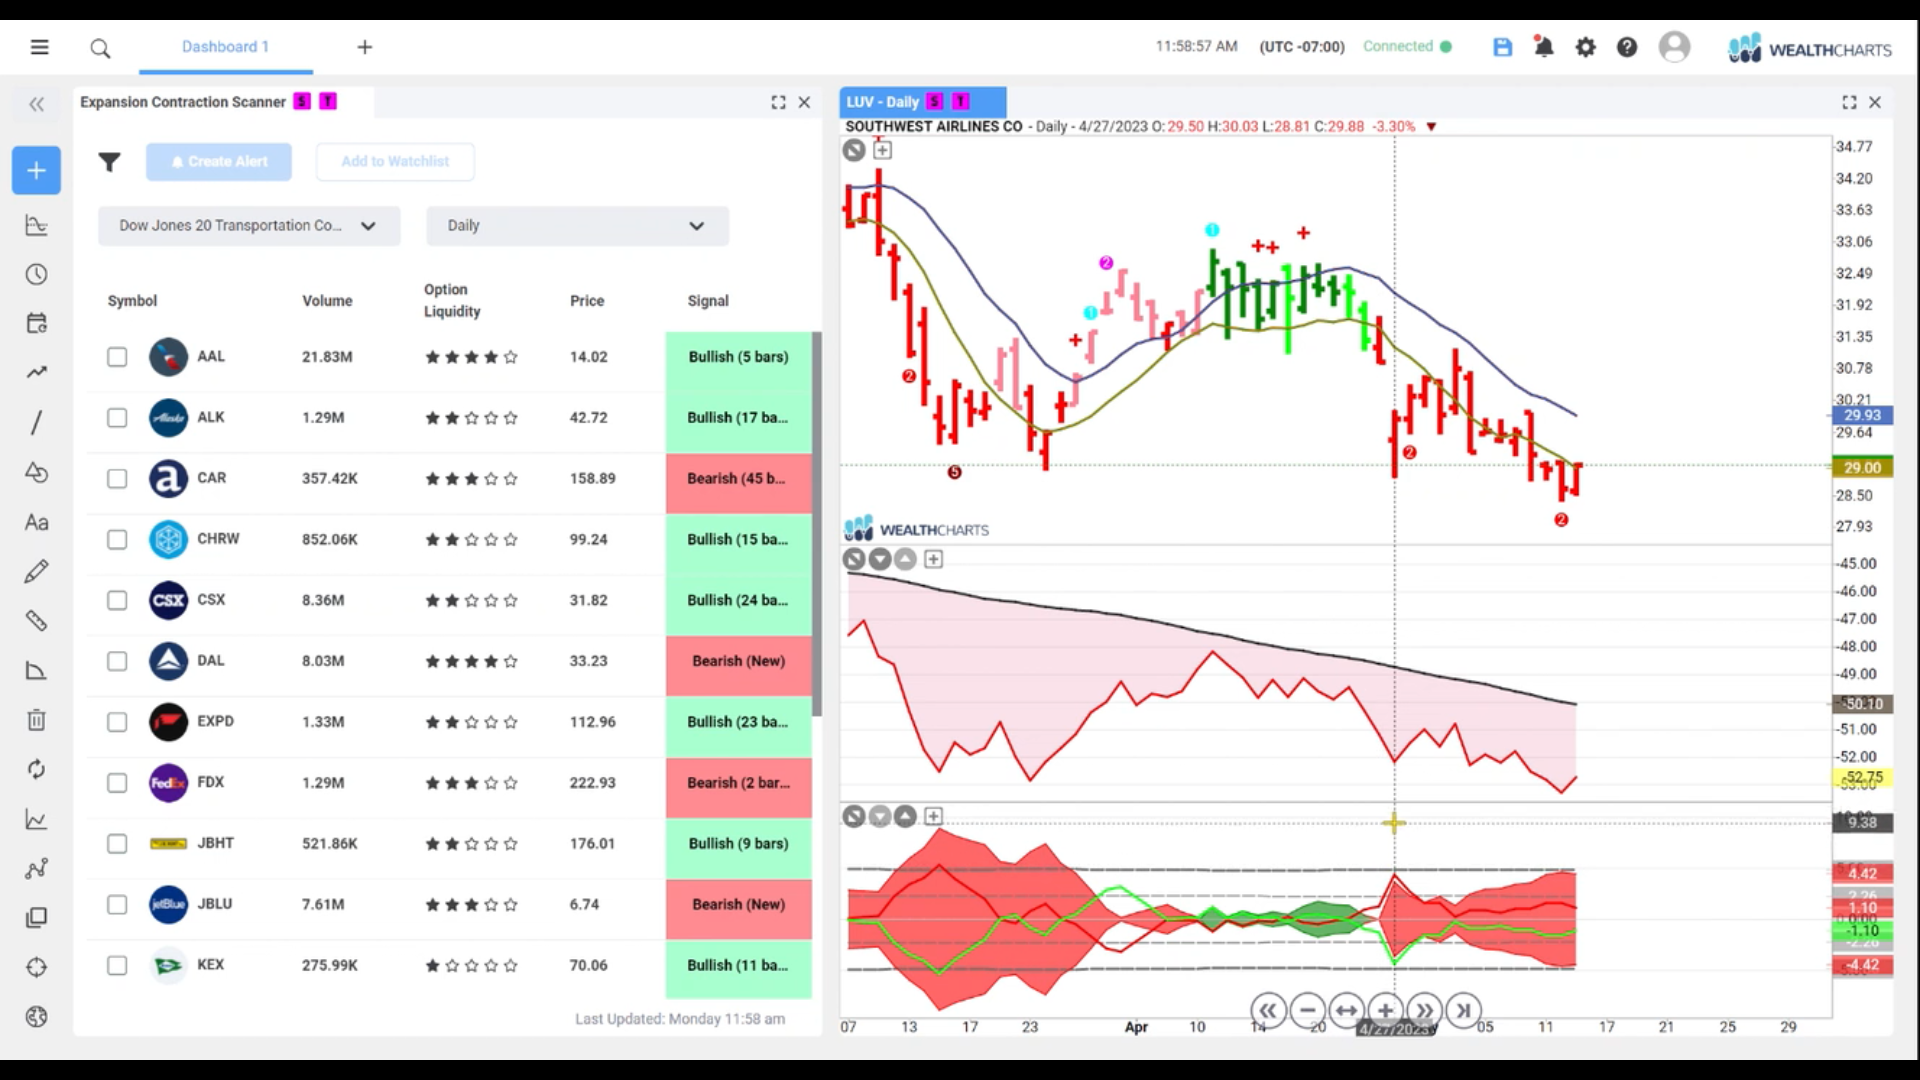Check the DAL row checkbox
This screenshot has height=1080, width=1920.
(x=117, y=661)
